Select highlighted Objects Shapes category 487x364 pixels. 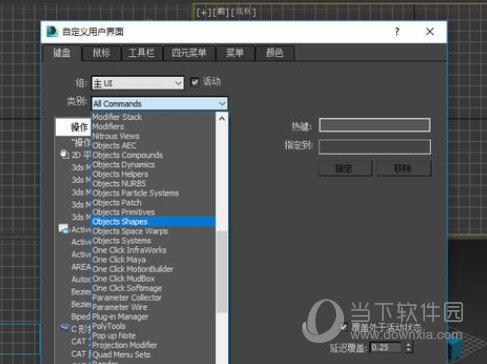click(153, 222)
